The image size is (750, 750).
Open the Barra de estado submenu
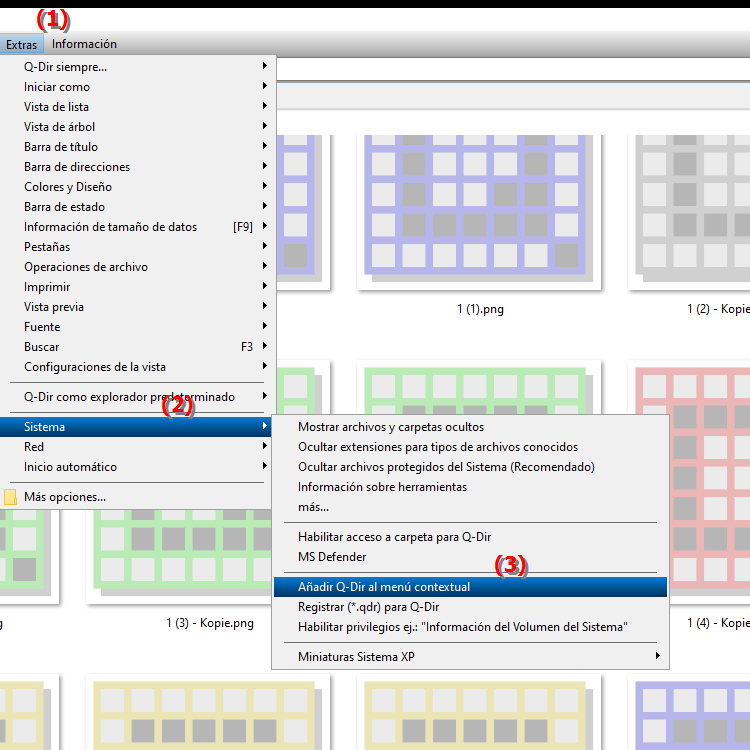pyautogui.click(x=138, y=207)
